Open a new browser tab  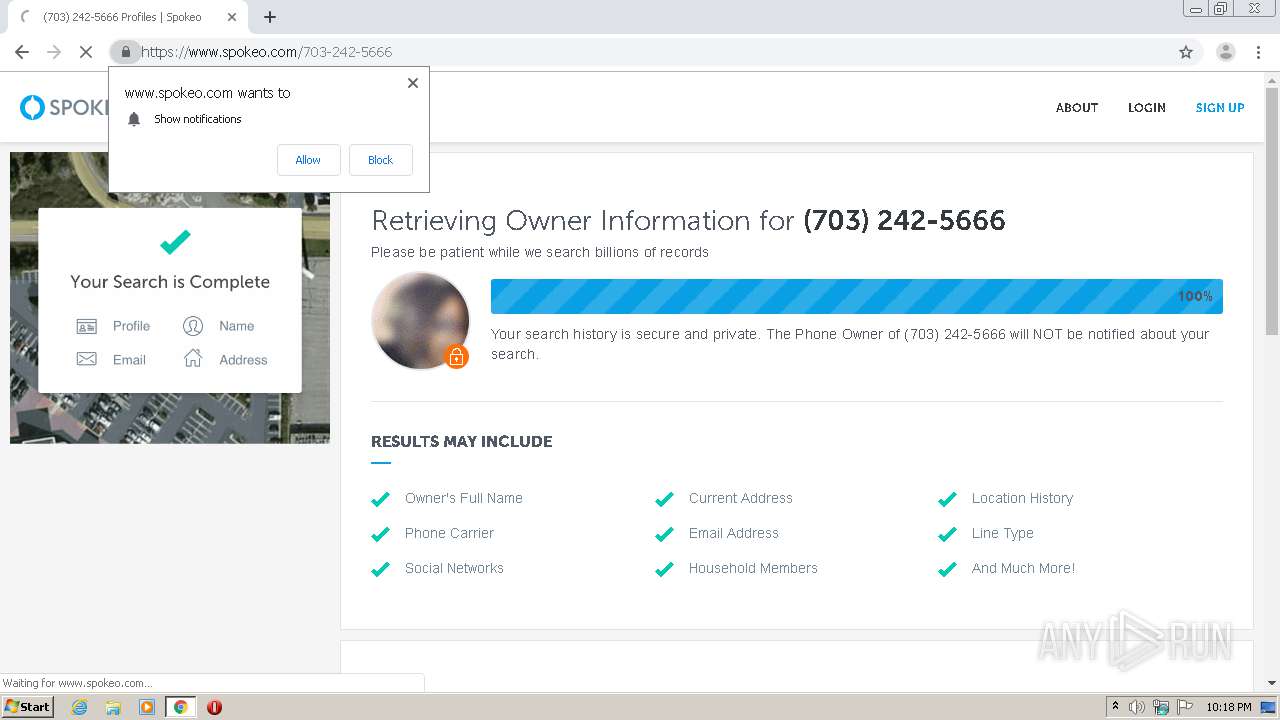click(270, 17)
